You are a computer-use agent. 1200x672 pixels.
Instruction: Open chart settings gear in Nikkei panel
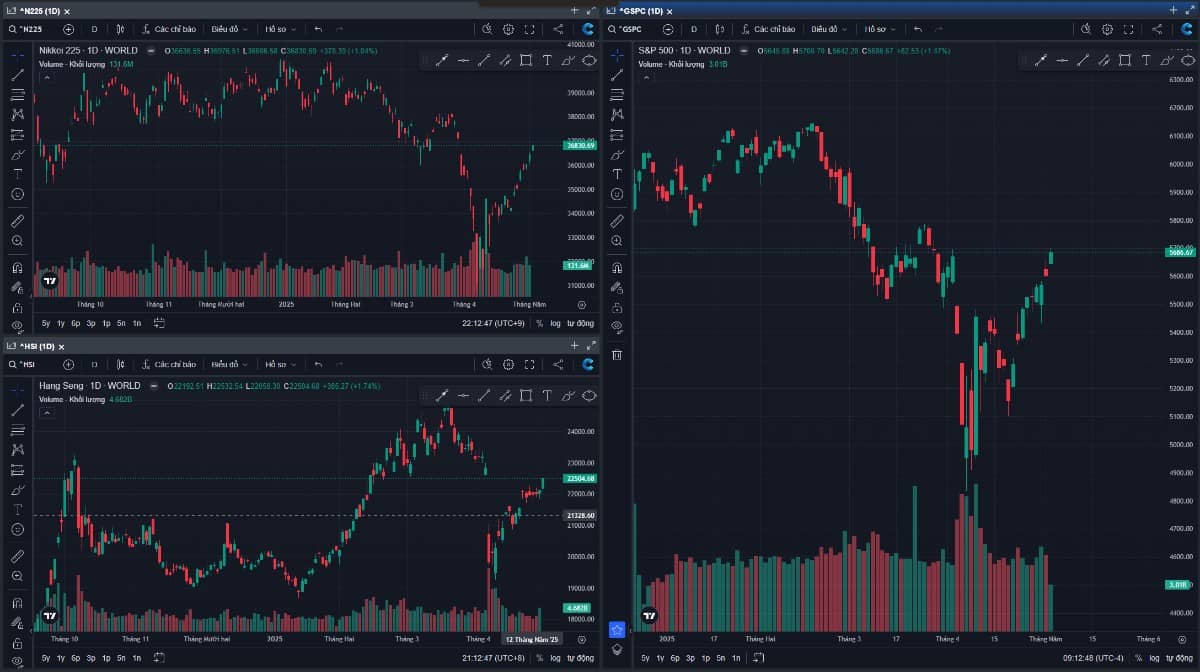point(508,29)
